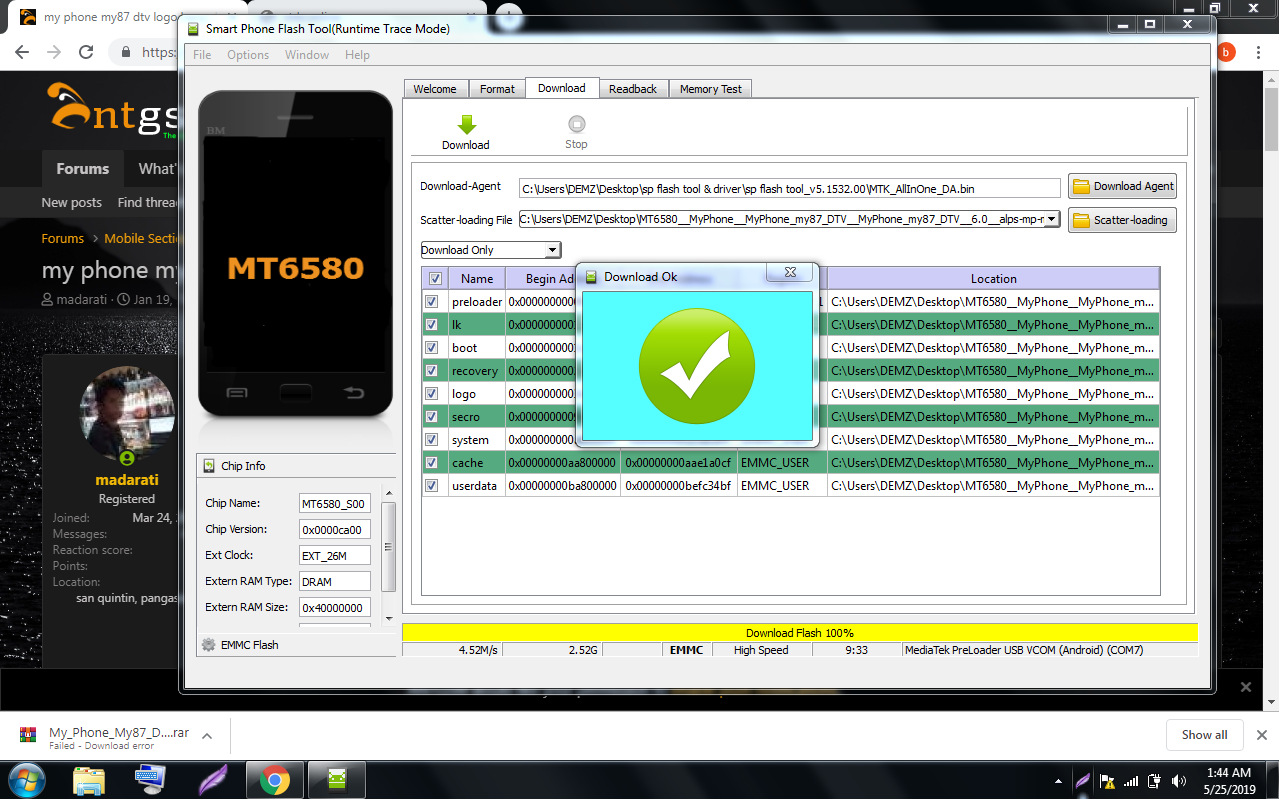
Task: Open options arrow for failed rar download
Action: click(x=207, y=736)
